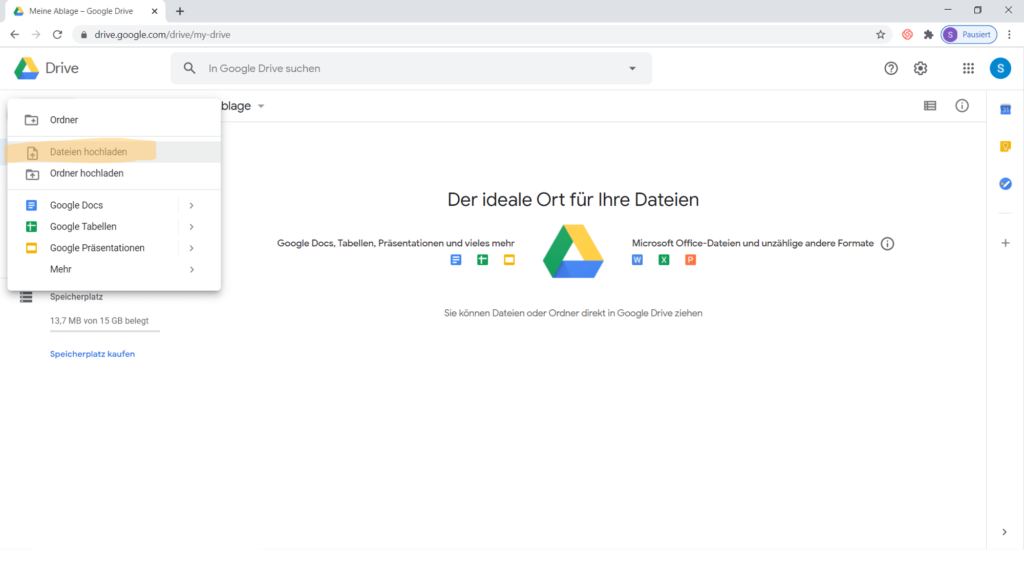This screenshot has width=1024, height=576.
Task: Select Dateien hochladen from the menu
Action: click(92, 151)
